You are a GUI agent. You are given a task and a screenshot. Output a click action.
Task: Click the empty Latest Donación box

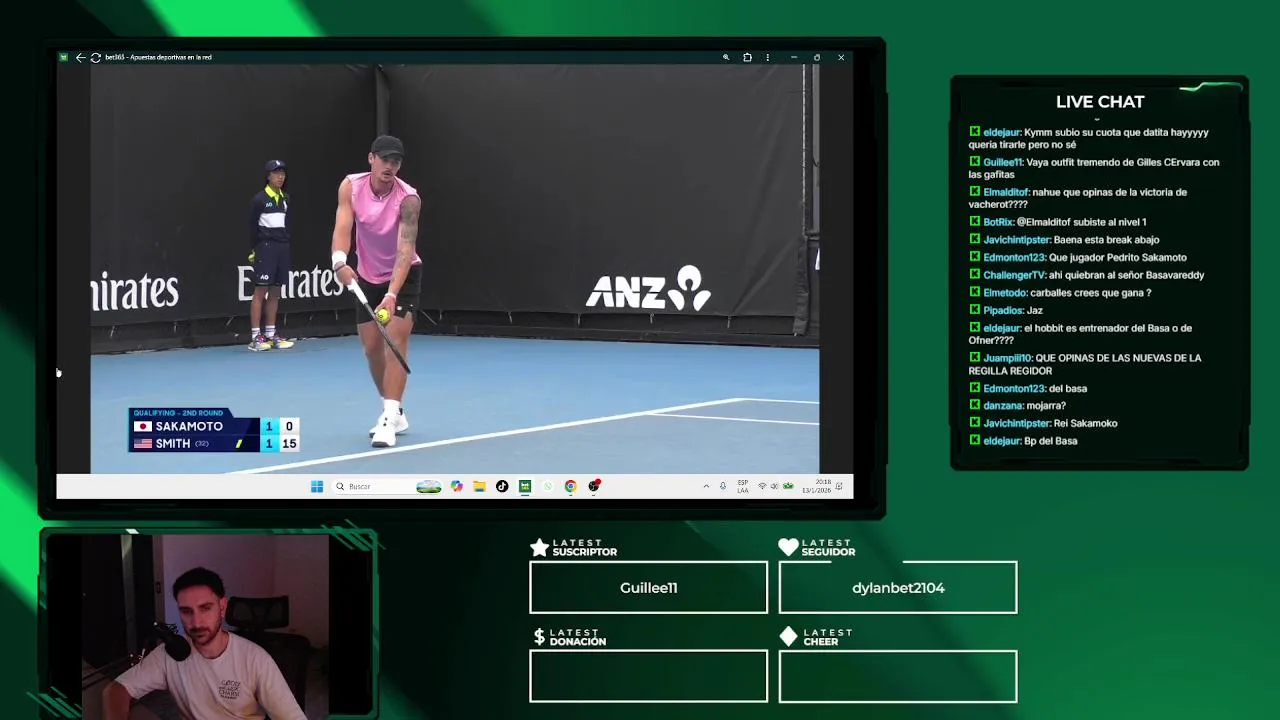click(x=648, y=676)
